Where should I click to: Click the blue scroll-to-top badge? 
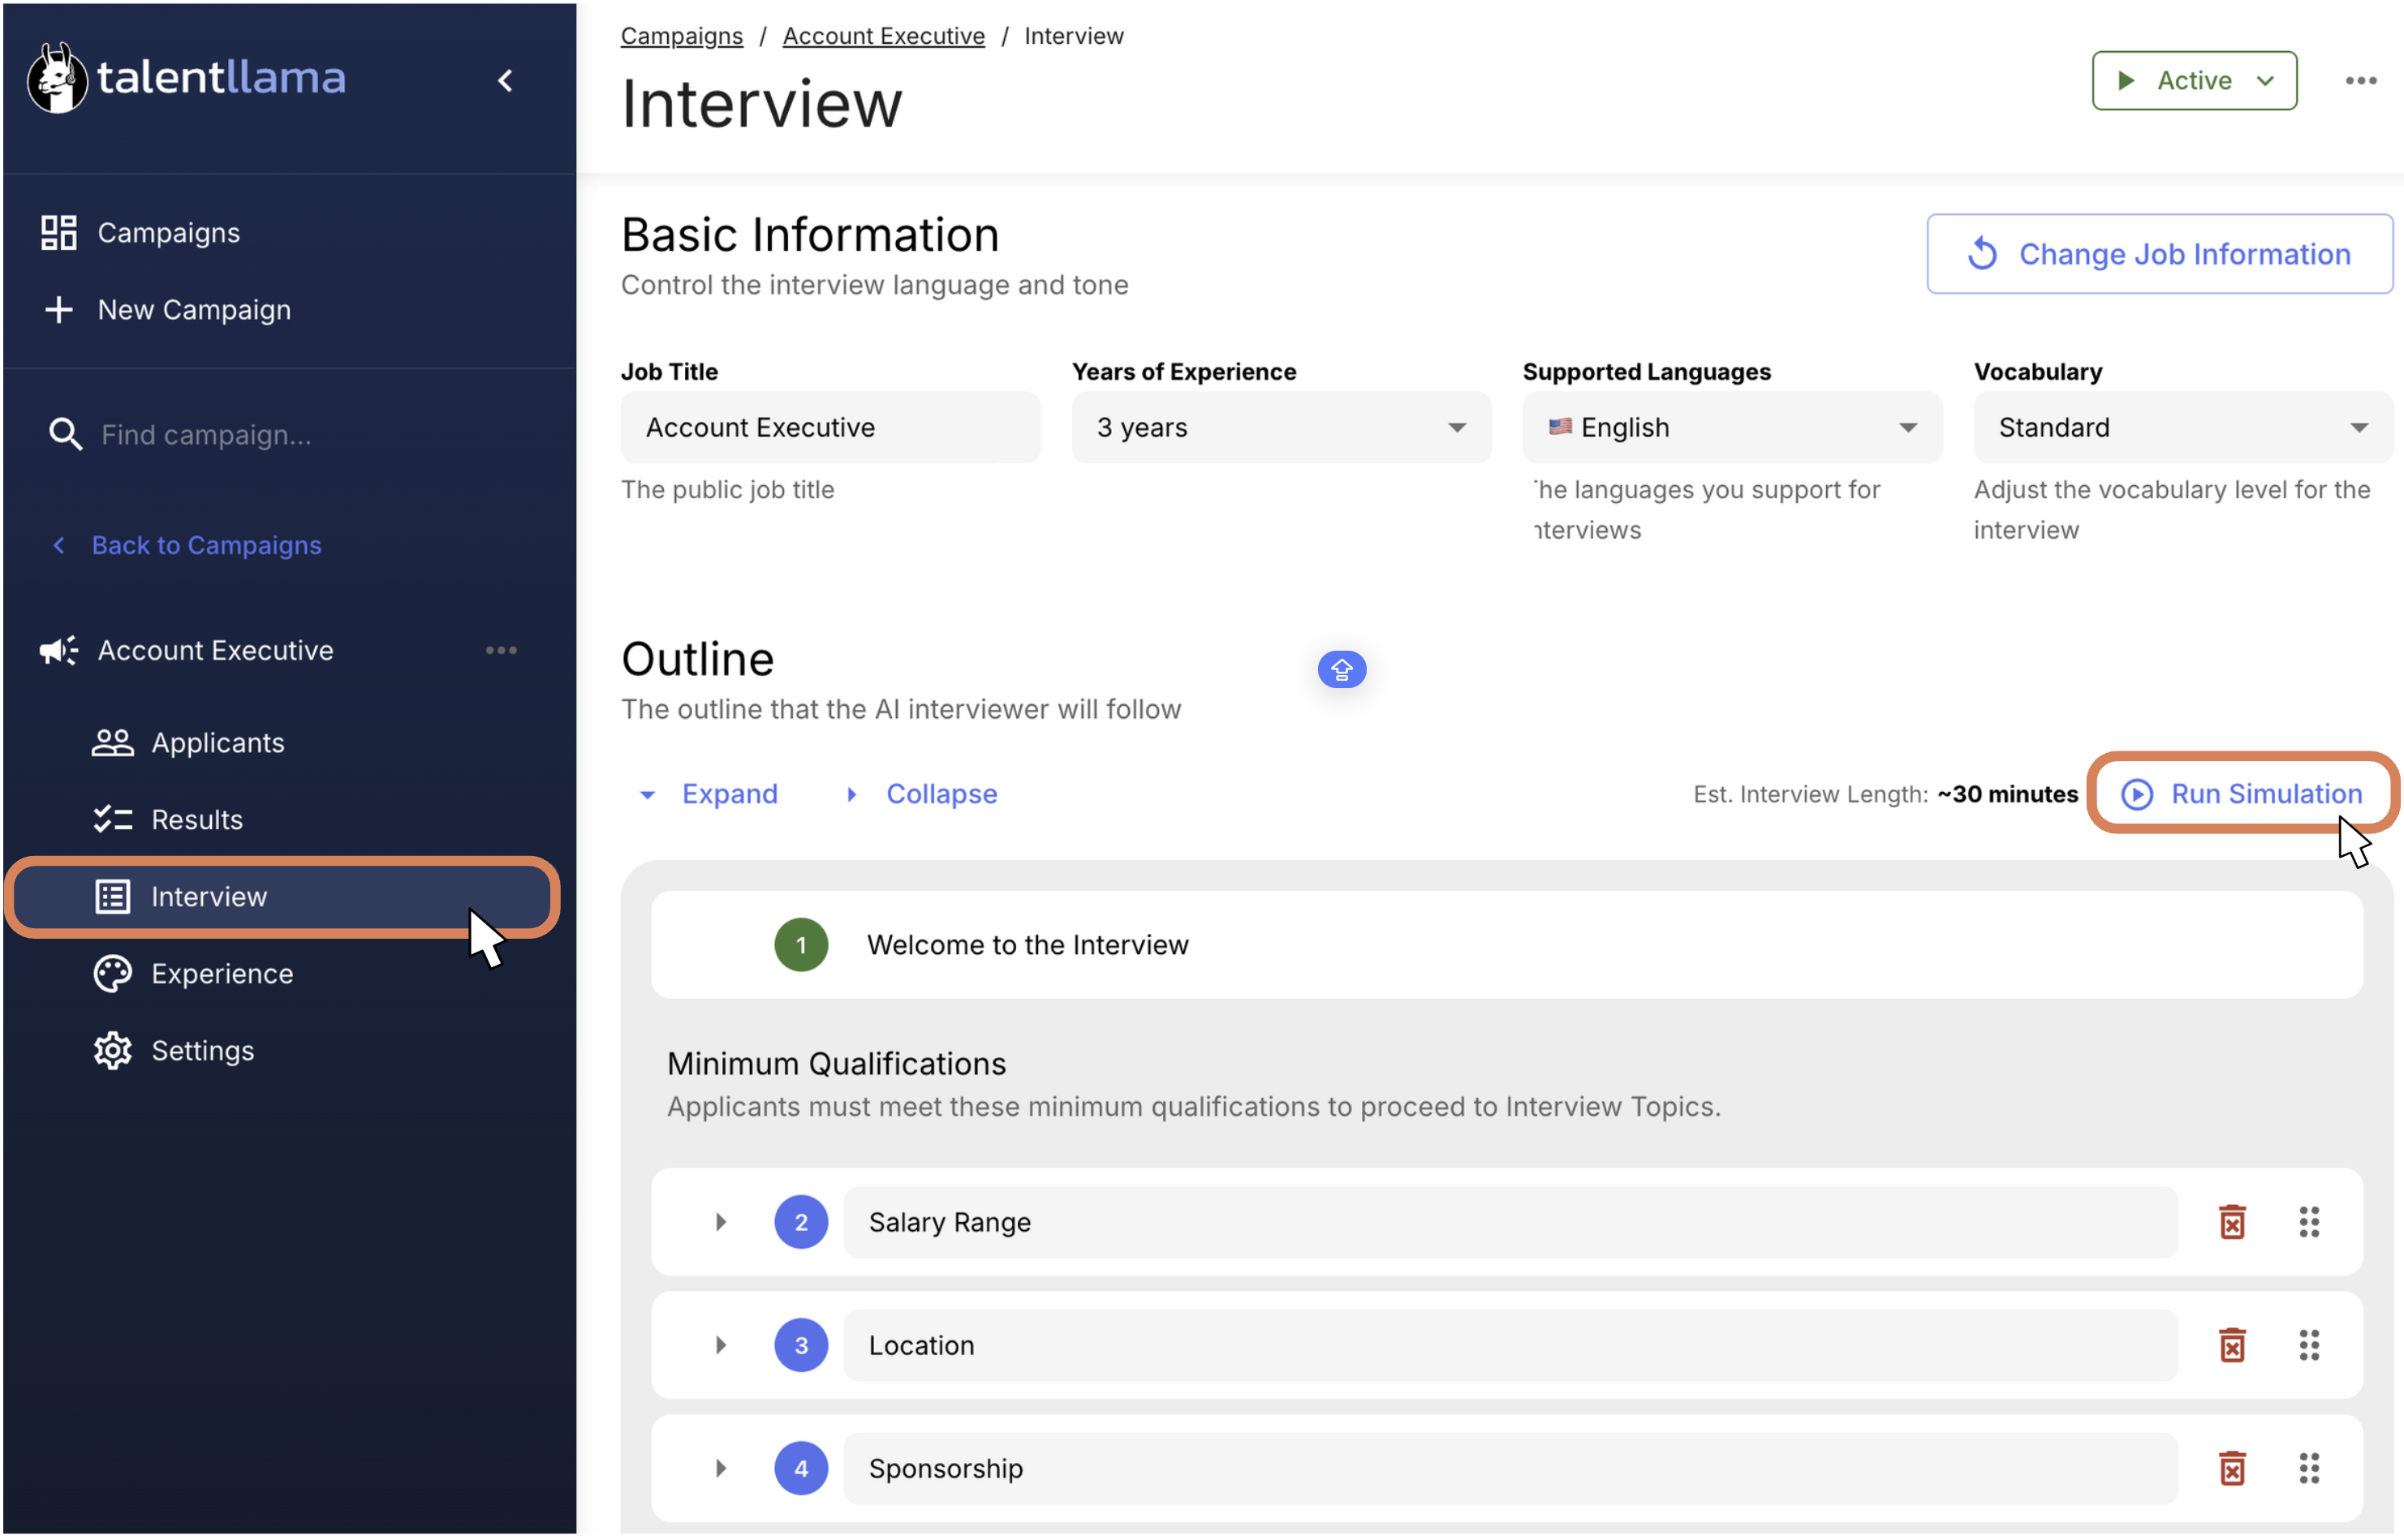pos(1341,669)
